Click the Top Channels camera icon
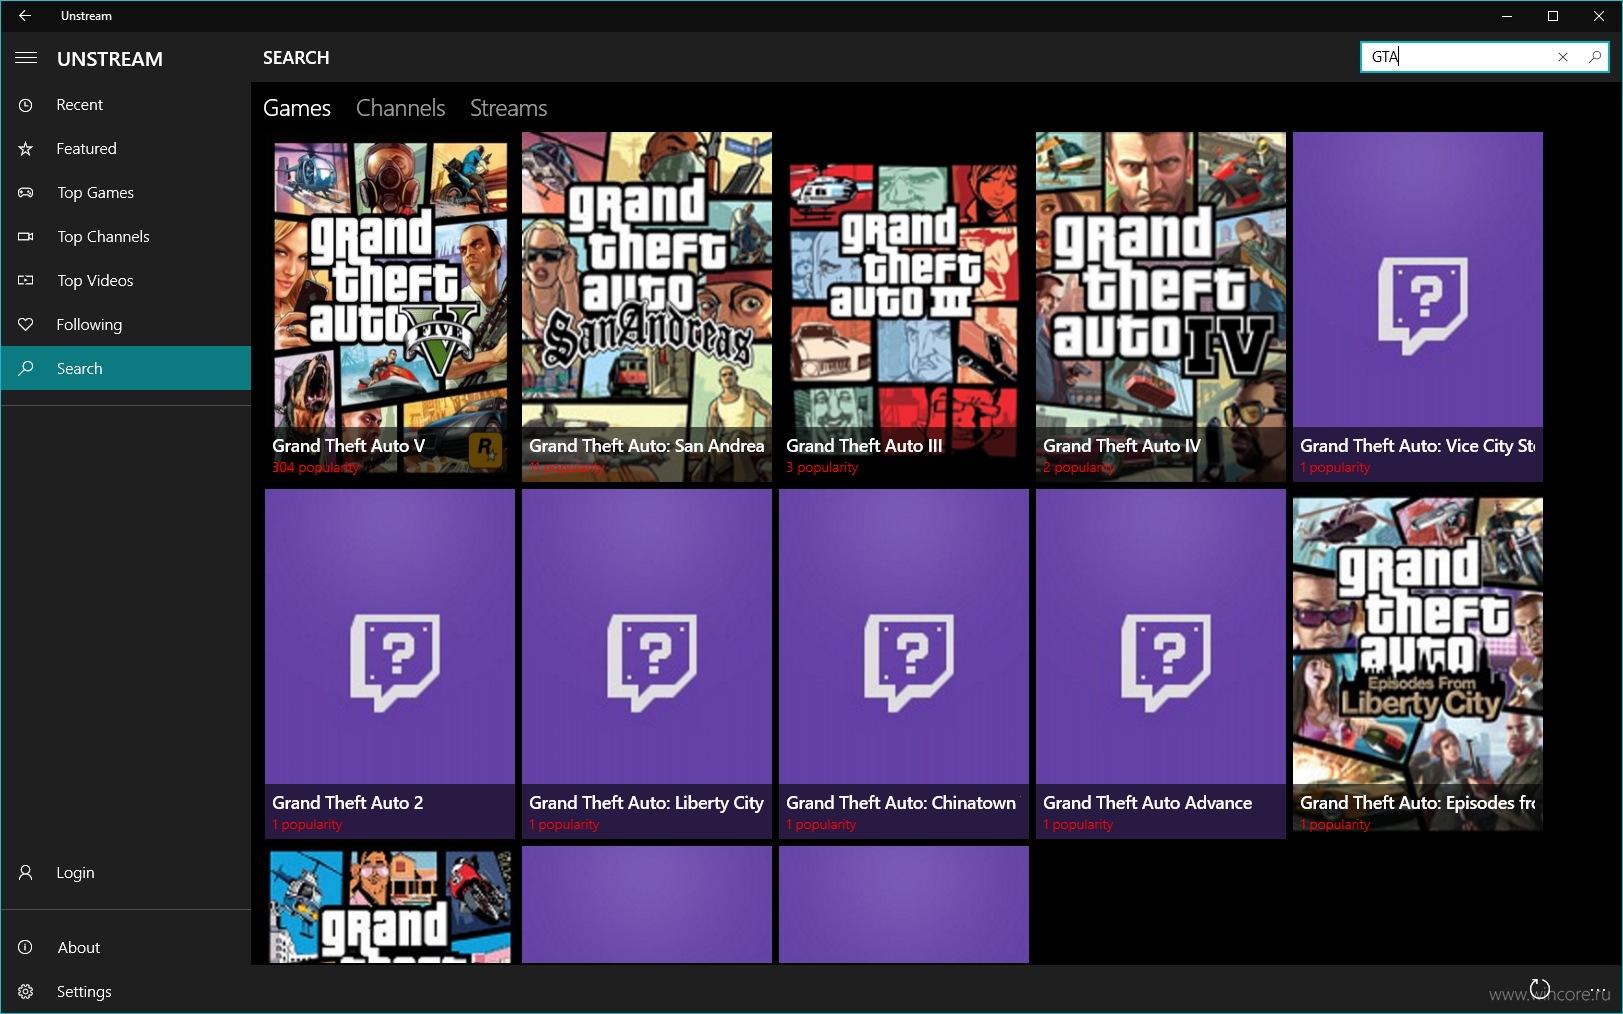 pyautogui.click(x=26, y=237)
